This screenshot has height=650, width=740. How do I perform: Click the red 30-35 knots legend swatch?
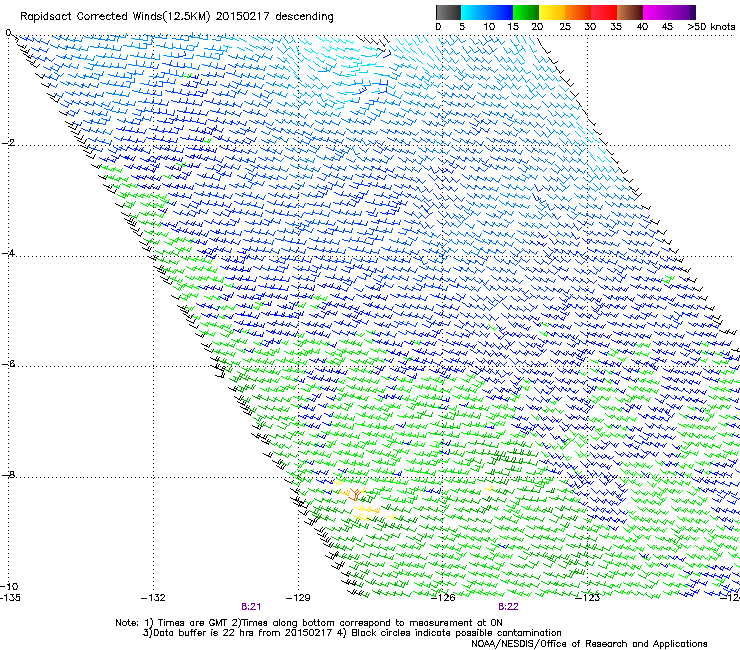pos(604,12)
